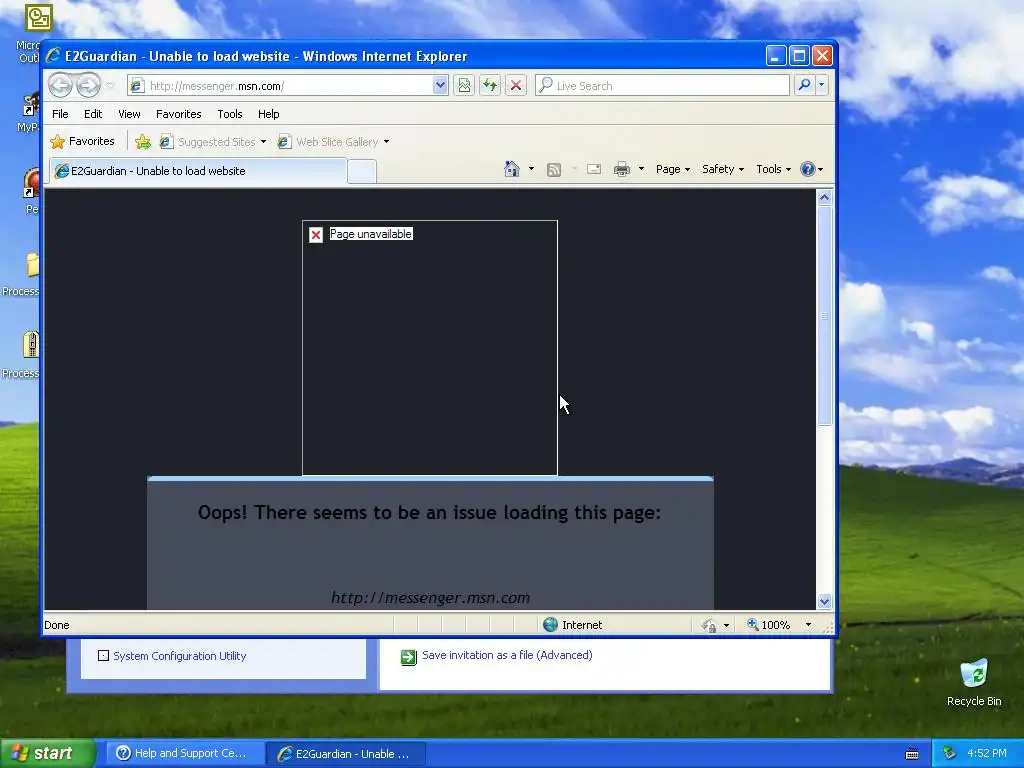This screenshot has height=768, width=1024.
Task: Click the Start button
Action: pos(46,753)
